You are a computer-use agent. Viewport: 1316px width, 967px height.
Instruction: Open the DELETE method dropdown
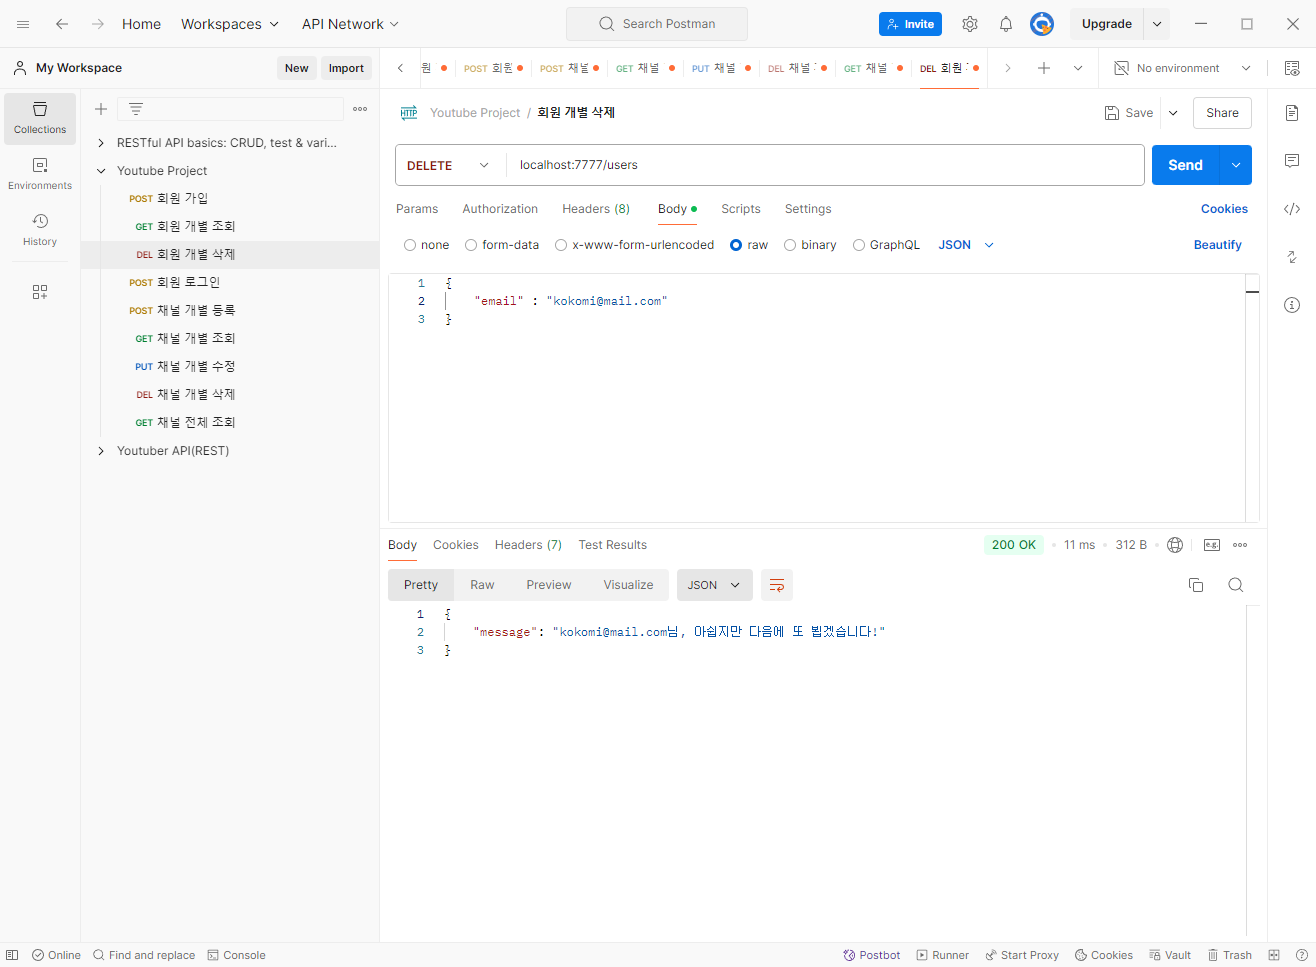[449, 165]
